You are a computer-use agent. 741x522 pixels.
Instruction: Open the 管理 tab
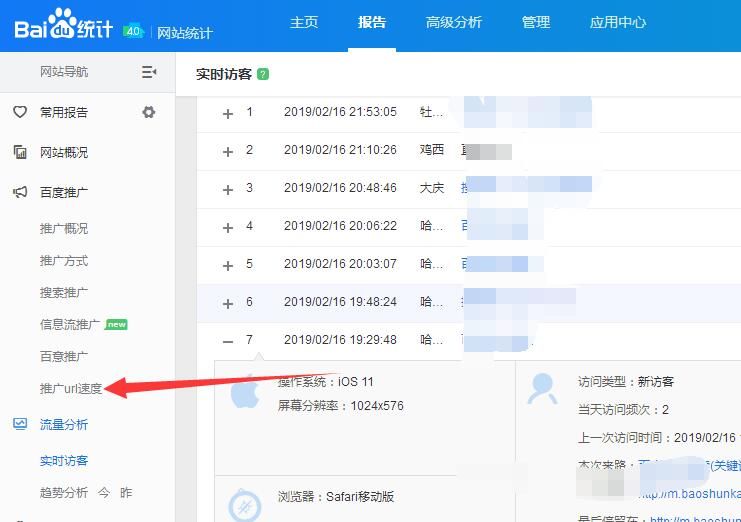[536, 22]
